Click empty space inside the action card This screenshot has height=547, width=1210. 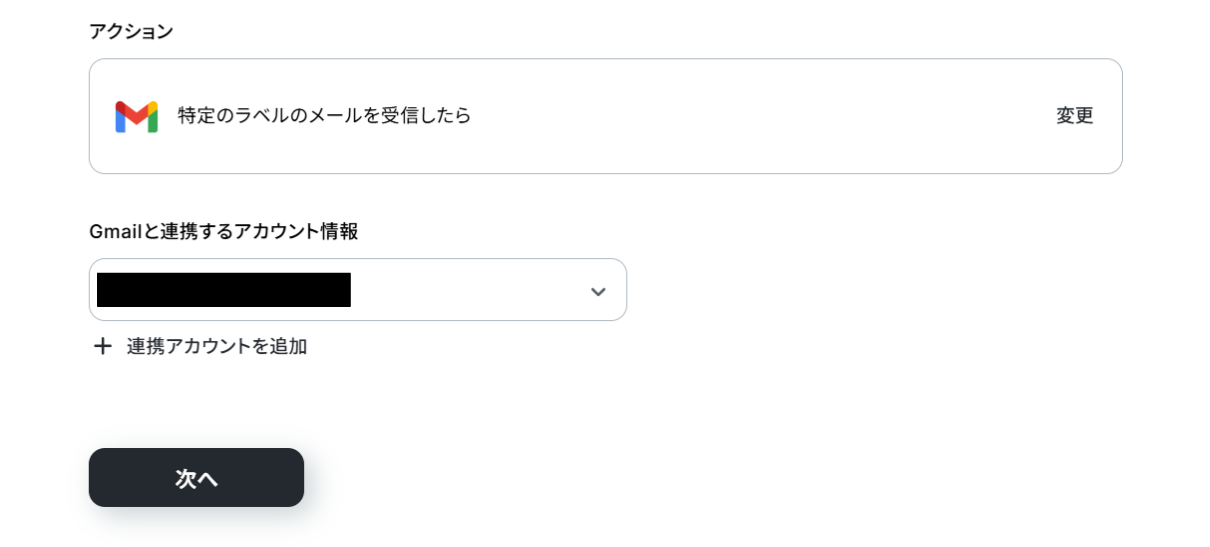click(760, 116)
